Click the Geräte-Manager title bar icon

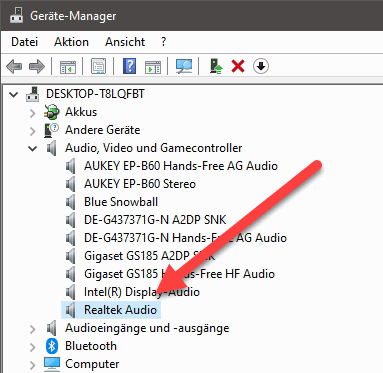click(16, 15)
